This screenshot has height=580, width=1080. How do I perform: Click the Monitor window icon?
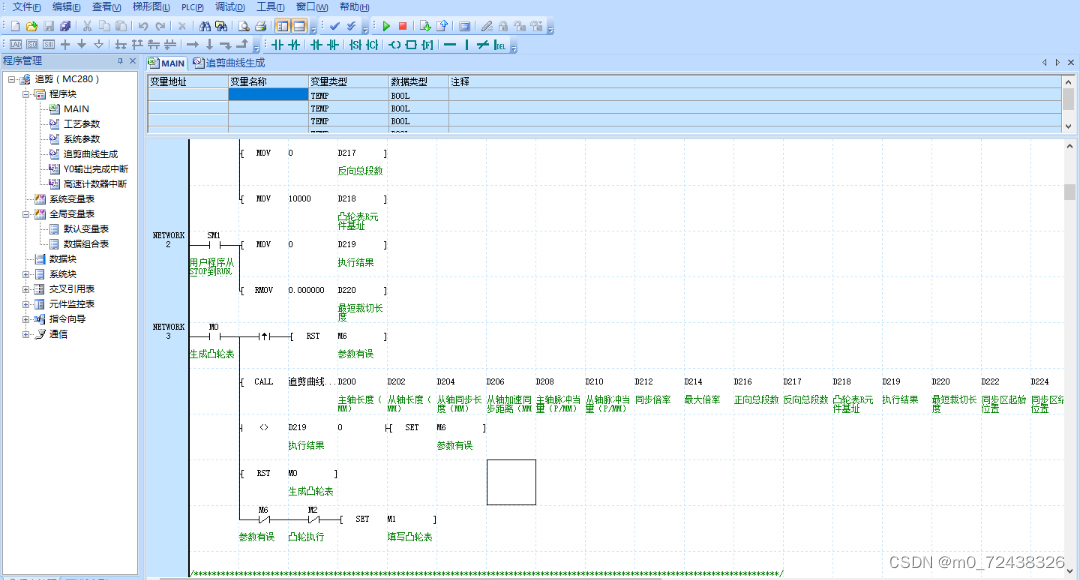click(x=465, y=26)
